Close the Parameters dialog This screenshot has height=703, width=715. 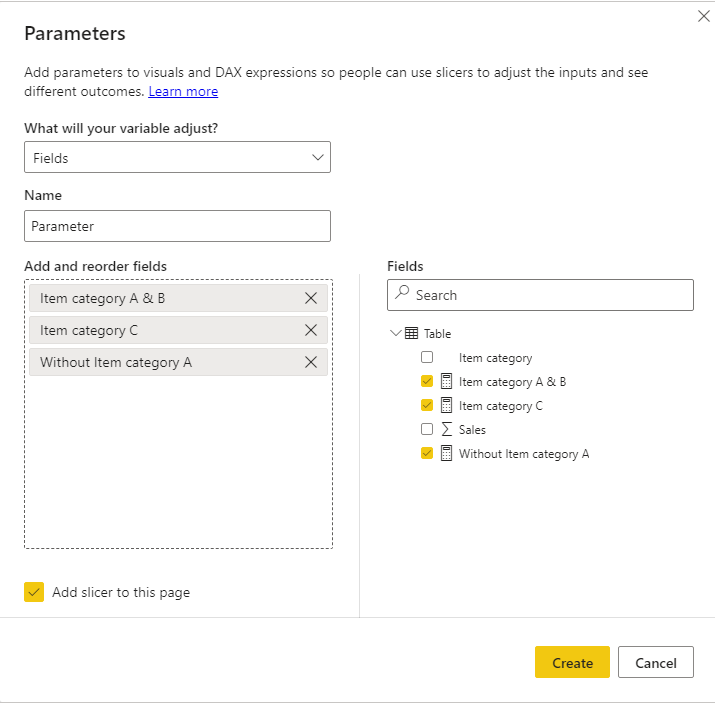704,16
